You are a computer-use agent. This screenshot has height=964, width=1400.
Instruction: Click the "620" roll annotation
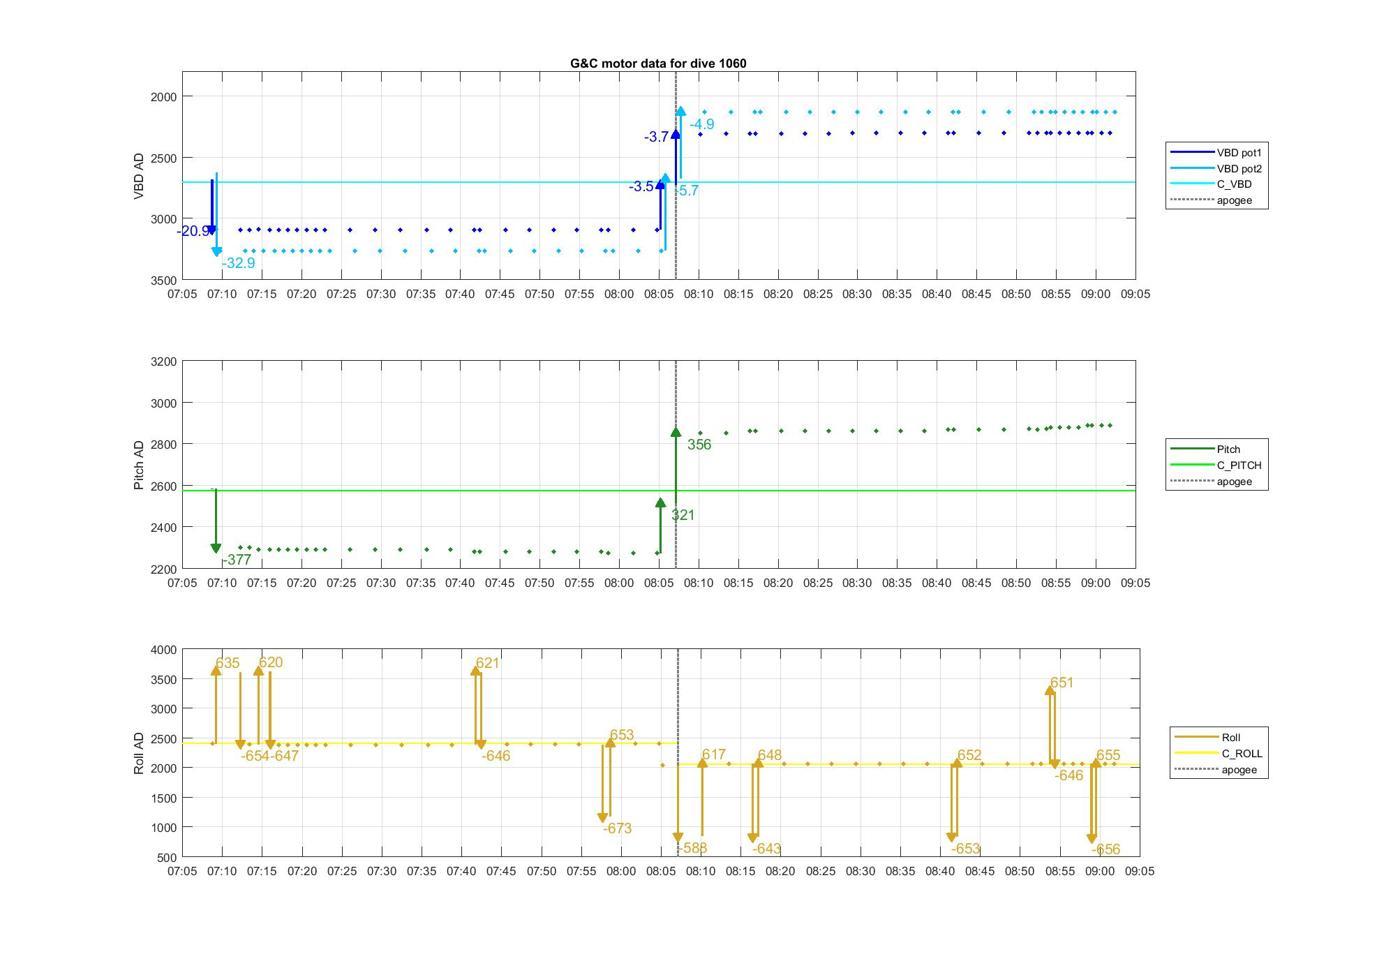tap(270, 662)
